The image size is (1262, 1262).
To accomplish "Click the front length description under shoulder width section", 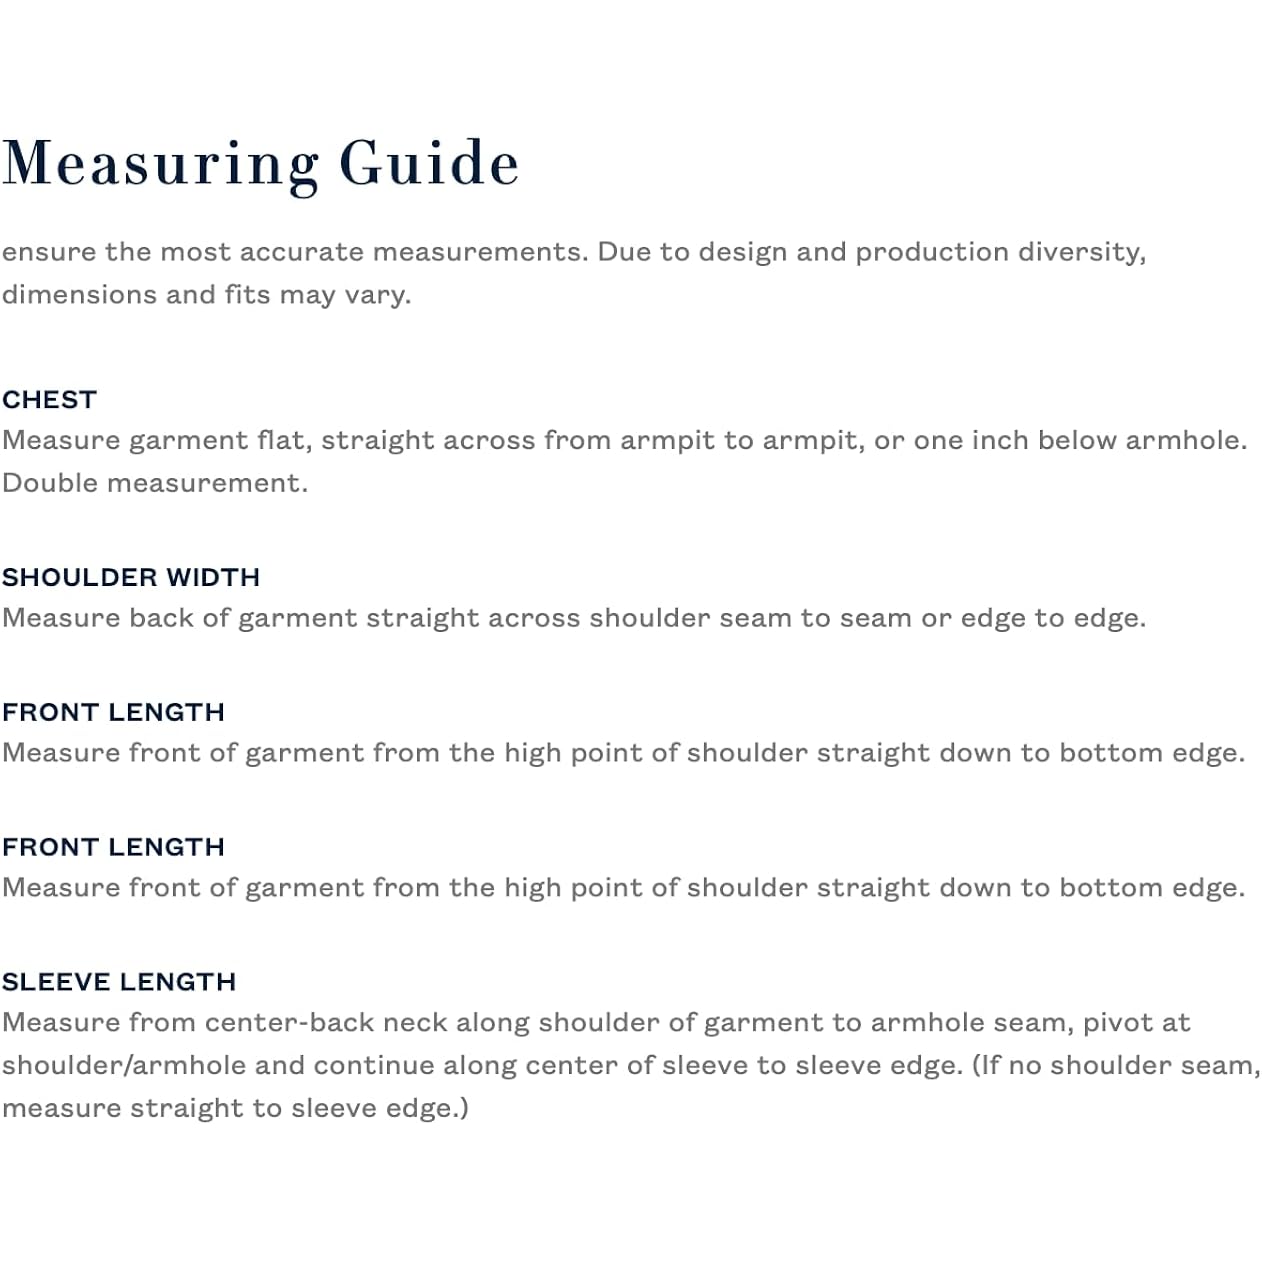I will pos(623,753).
